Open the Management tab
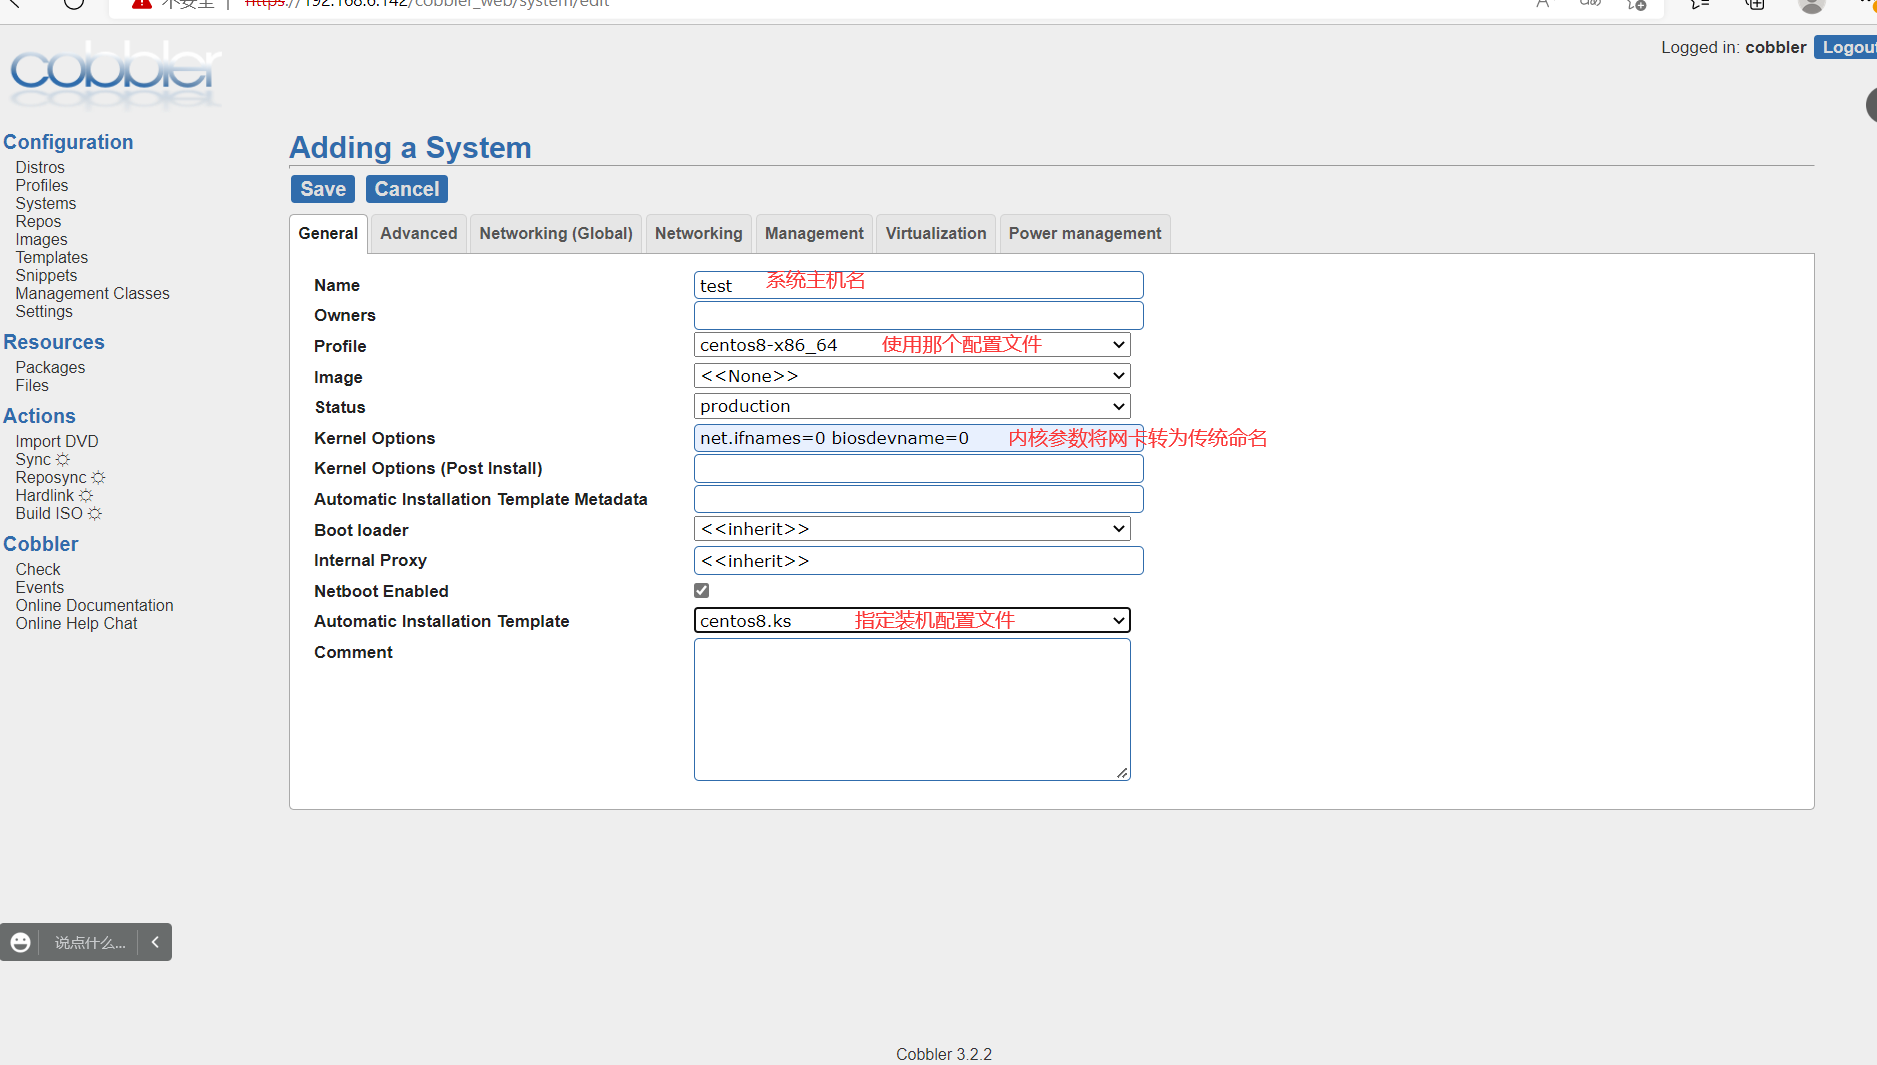 coord(814,234)
